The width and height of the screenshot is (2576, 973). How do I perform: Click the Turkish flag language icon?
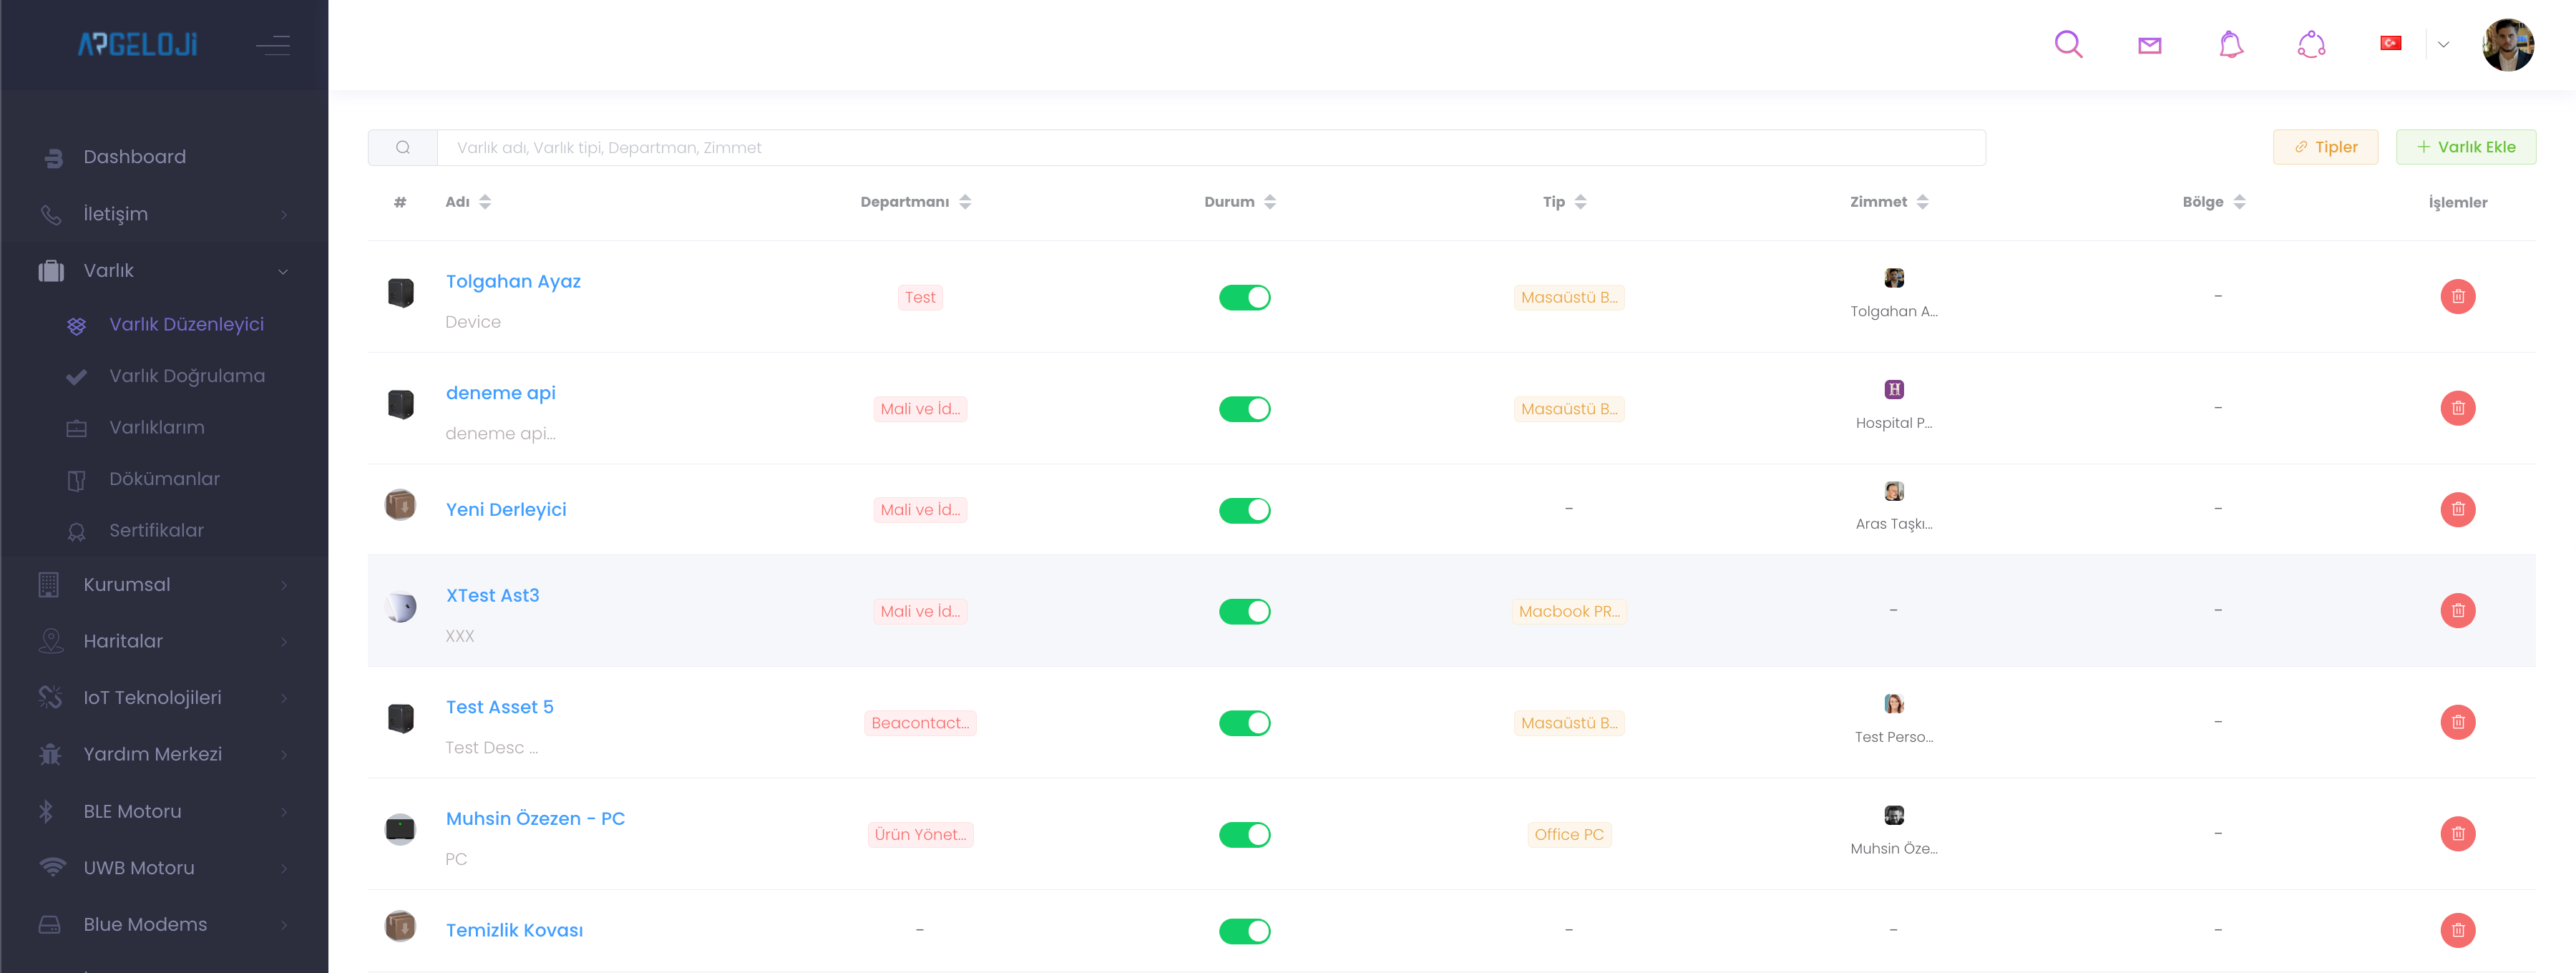[x=2390, y=43]
